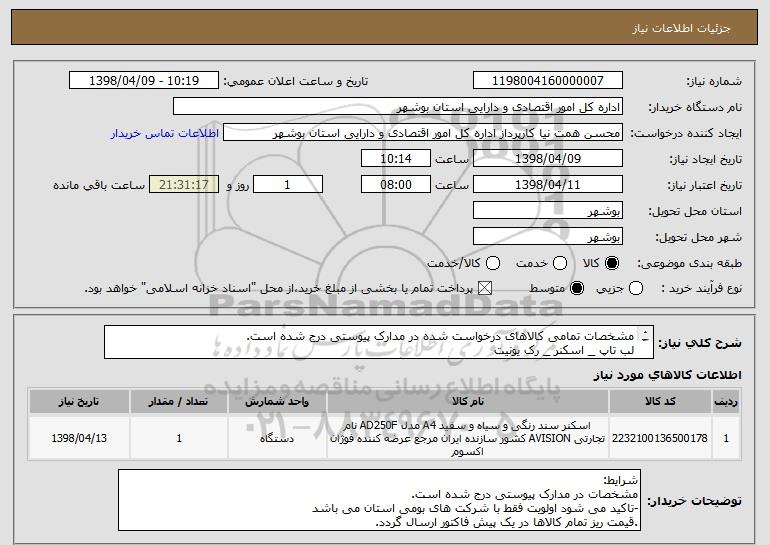This screenshot has height=545, width=770.
Task: Click the creation time field 10:14
Action: (x=396, y=159)
